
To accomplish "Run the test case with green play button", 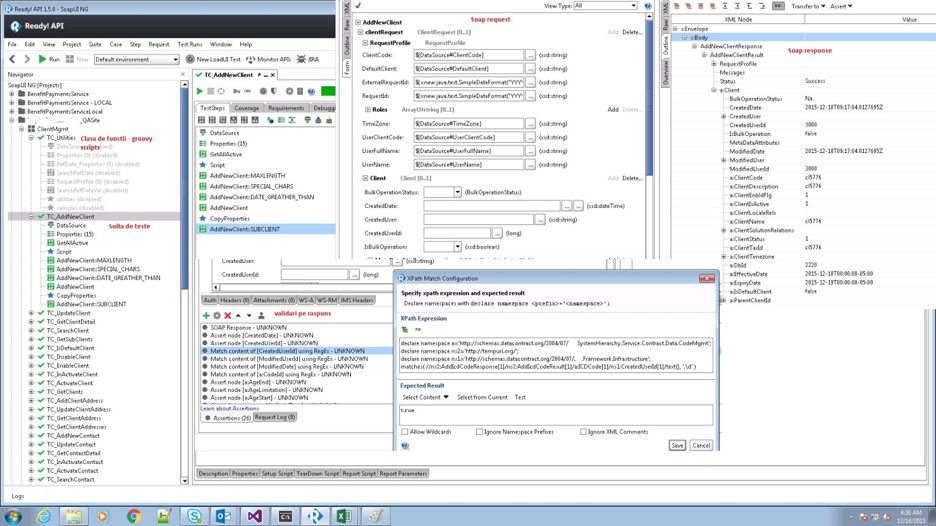I will tap(200, 91).
